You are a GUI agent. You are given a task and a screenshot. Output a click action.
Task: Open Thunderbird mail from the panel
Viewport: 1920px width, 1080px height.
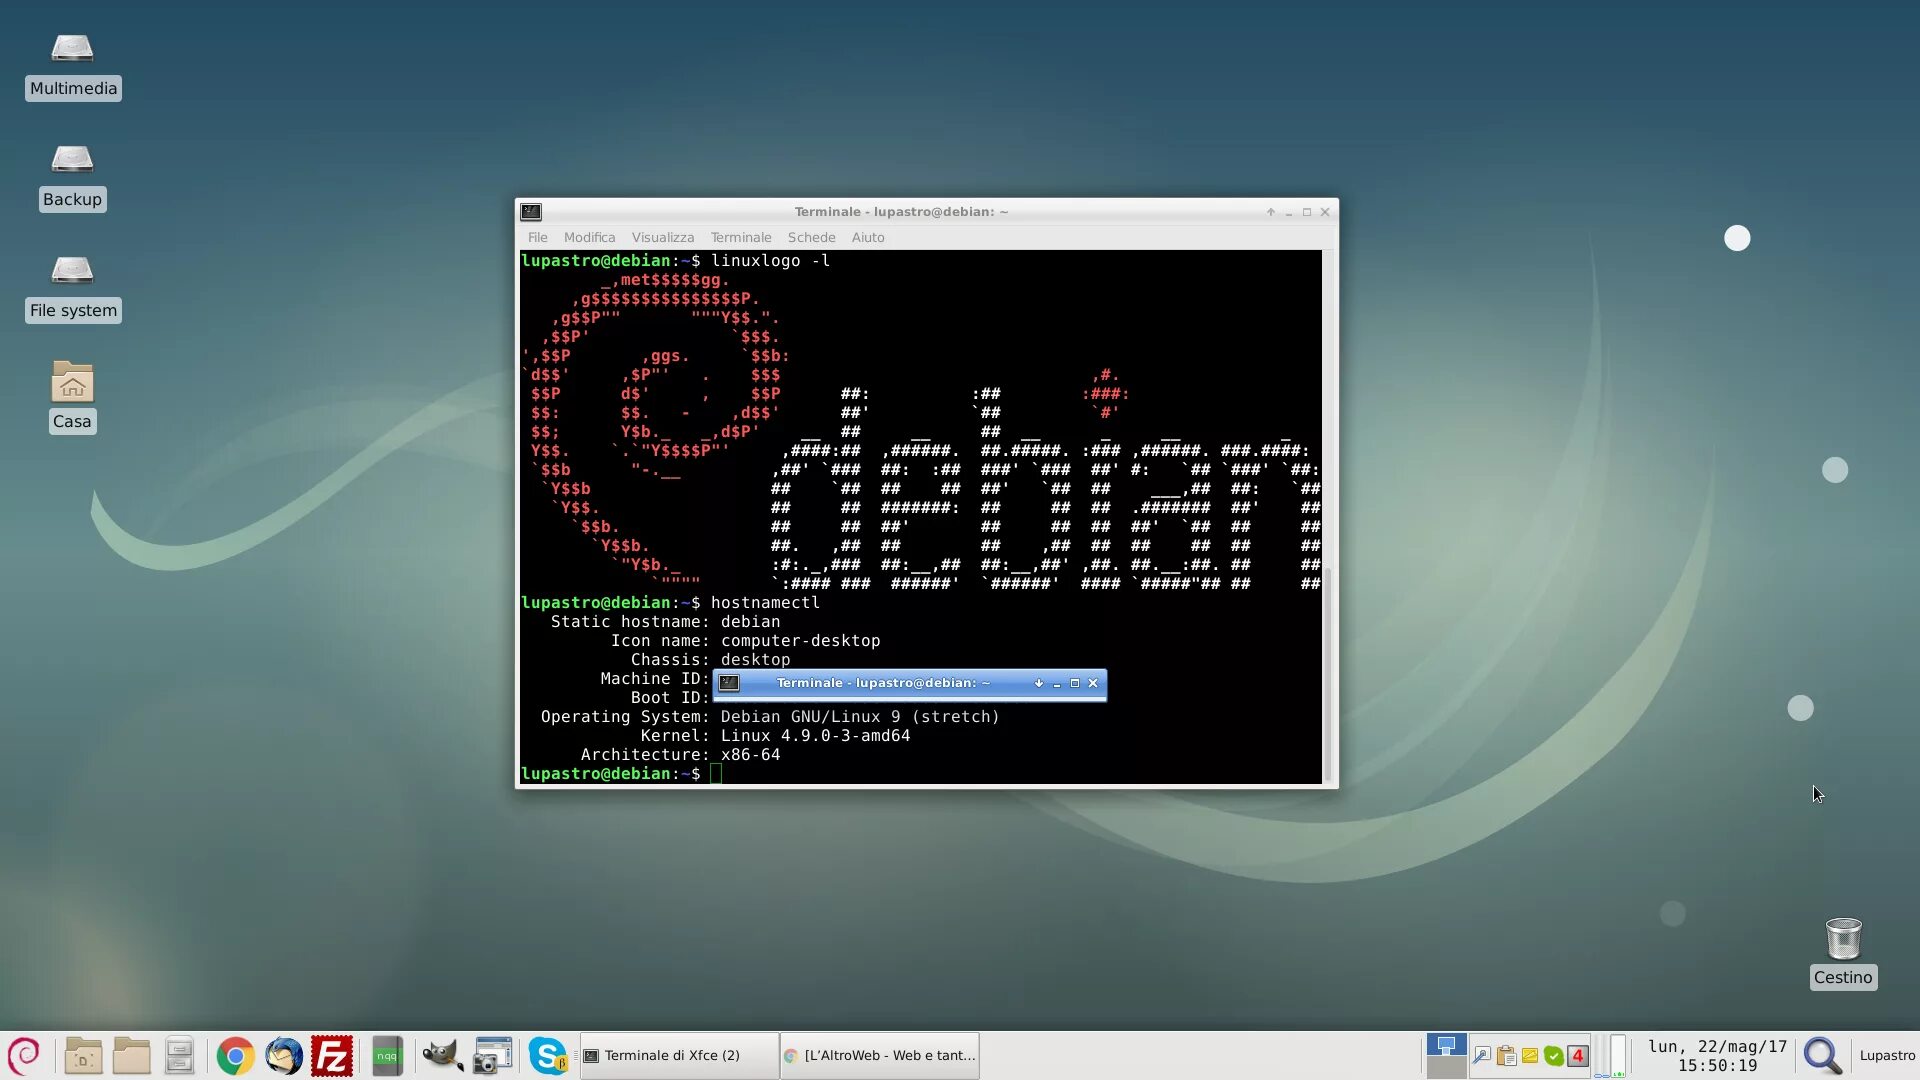coord(284,1056)
